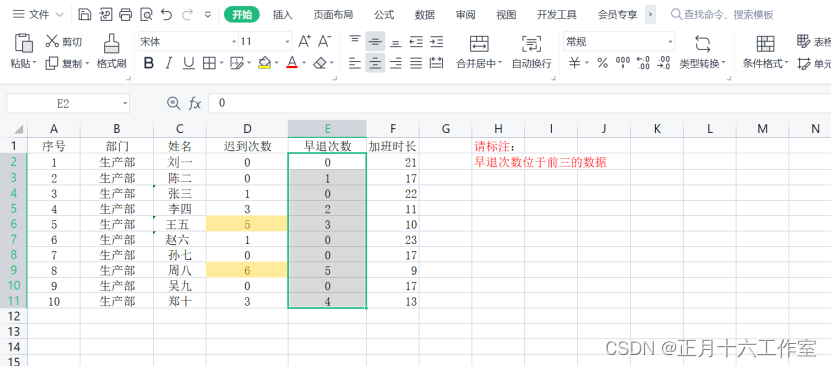The image size is (831, 367).
Task: Click the fill color bucket icon
Action: click(264, 64)
